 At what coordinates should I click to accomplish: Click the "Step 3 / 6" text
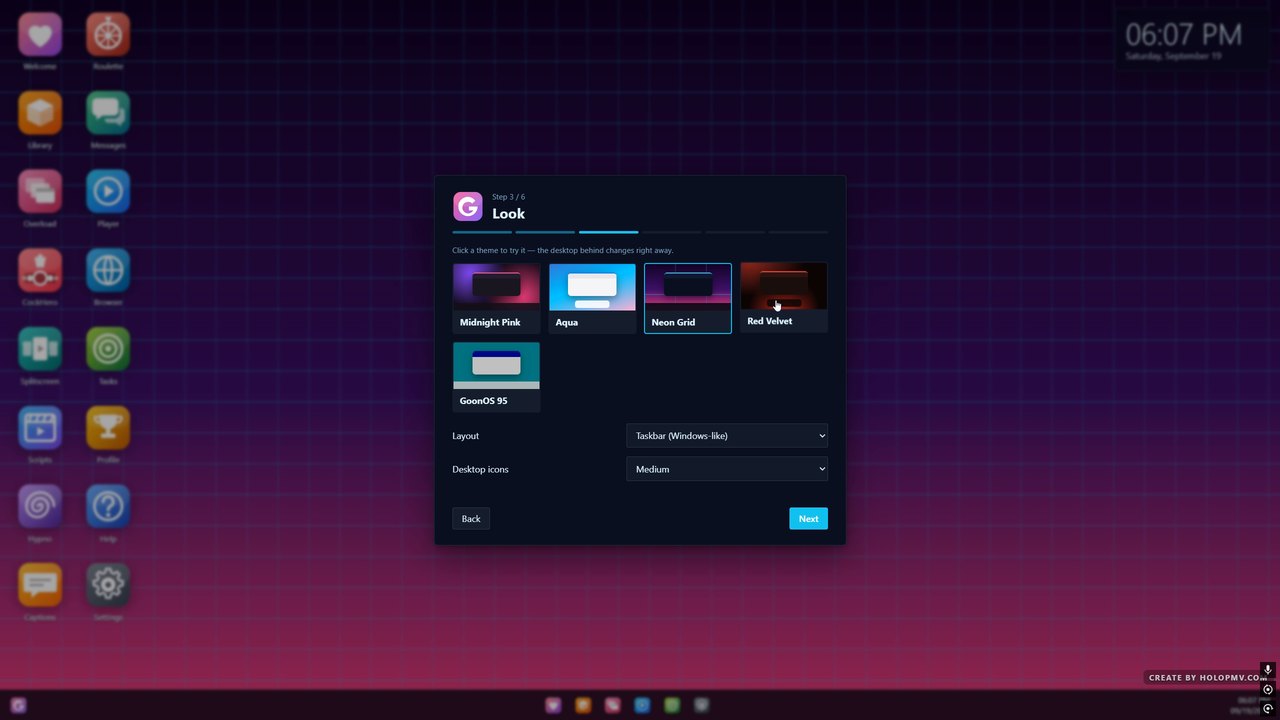[508, 197]
